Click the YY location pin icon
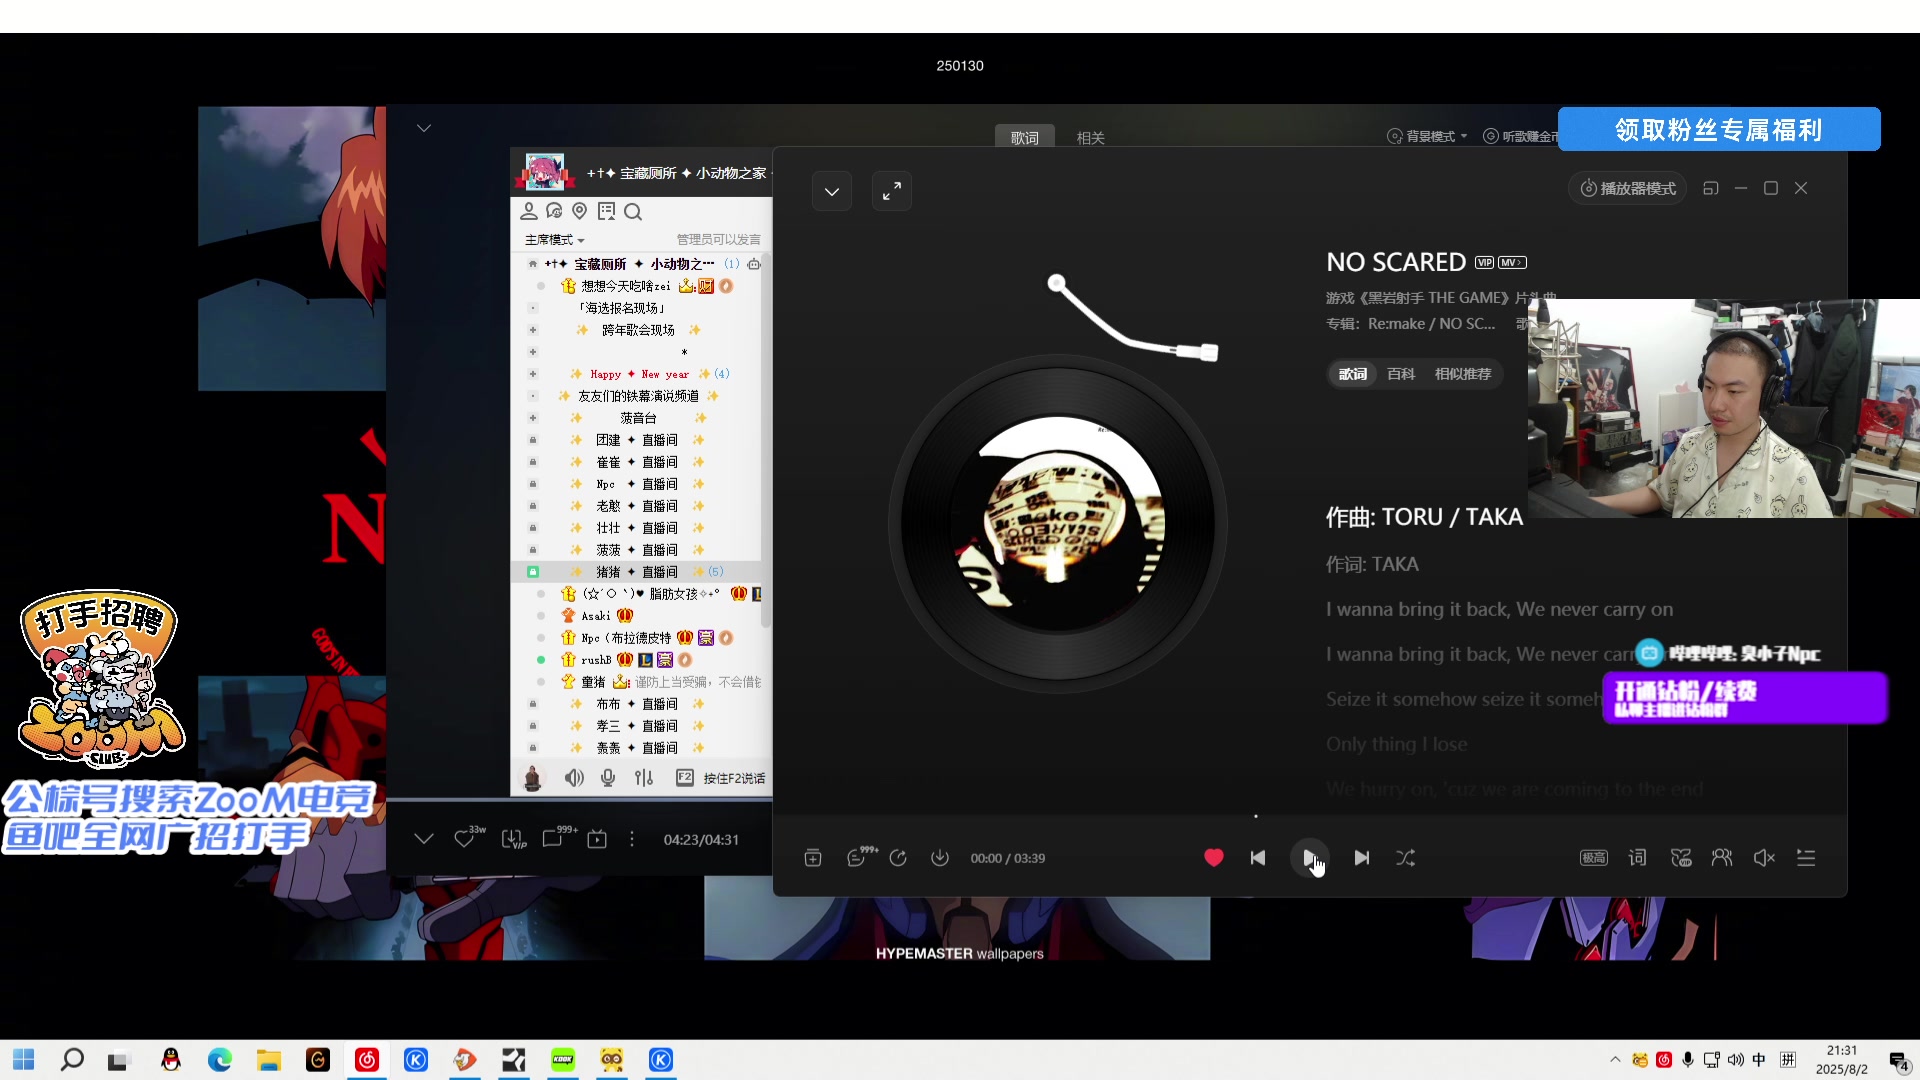 click(580, 211)
